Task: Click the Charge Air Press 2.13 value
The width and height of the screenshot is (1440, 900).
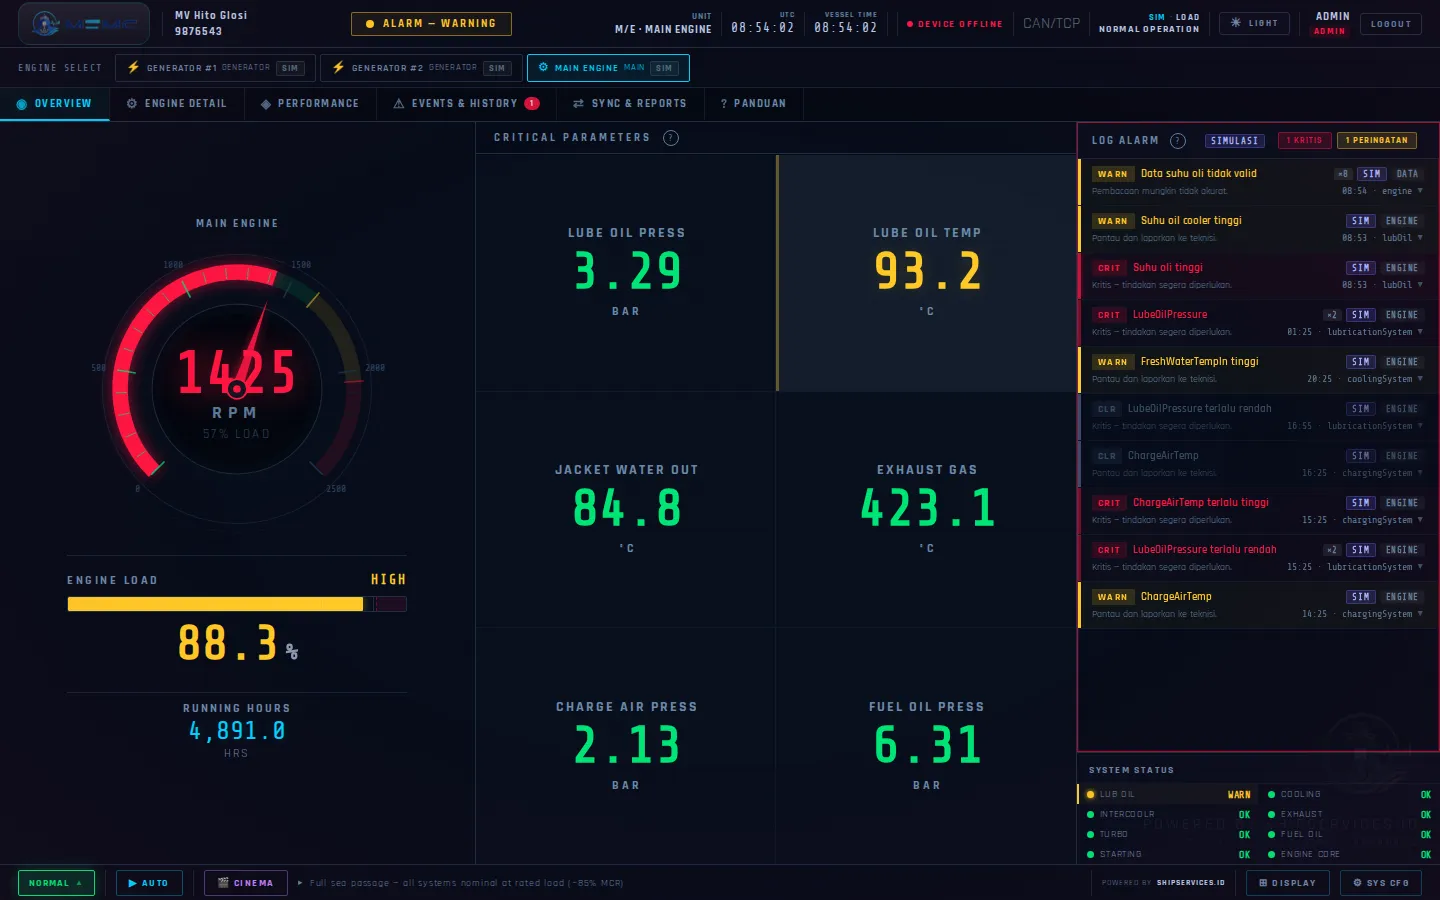Action: tap(627, 745)
